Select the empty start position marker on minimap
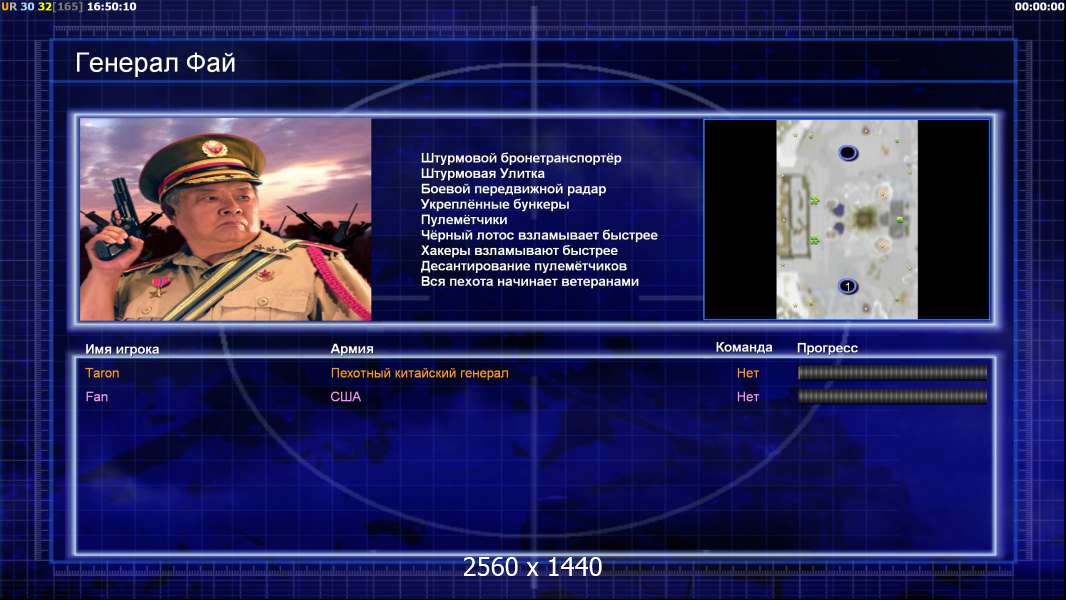The height and width of the screenshot is (600, 1066). click(848, 152)
